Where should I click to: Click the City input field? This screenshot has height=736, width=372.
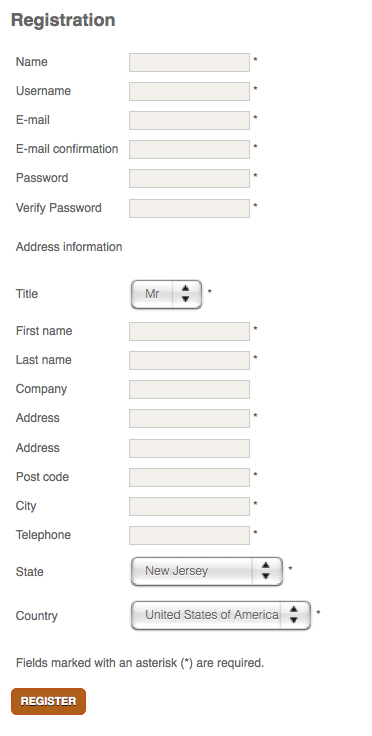pos(189,506)
